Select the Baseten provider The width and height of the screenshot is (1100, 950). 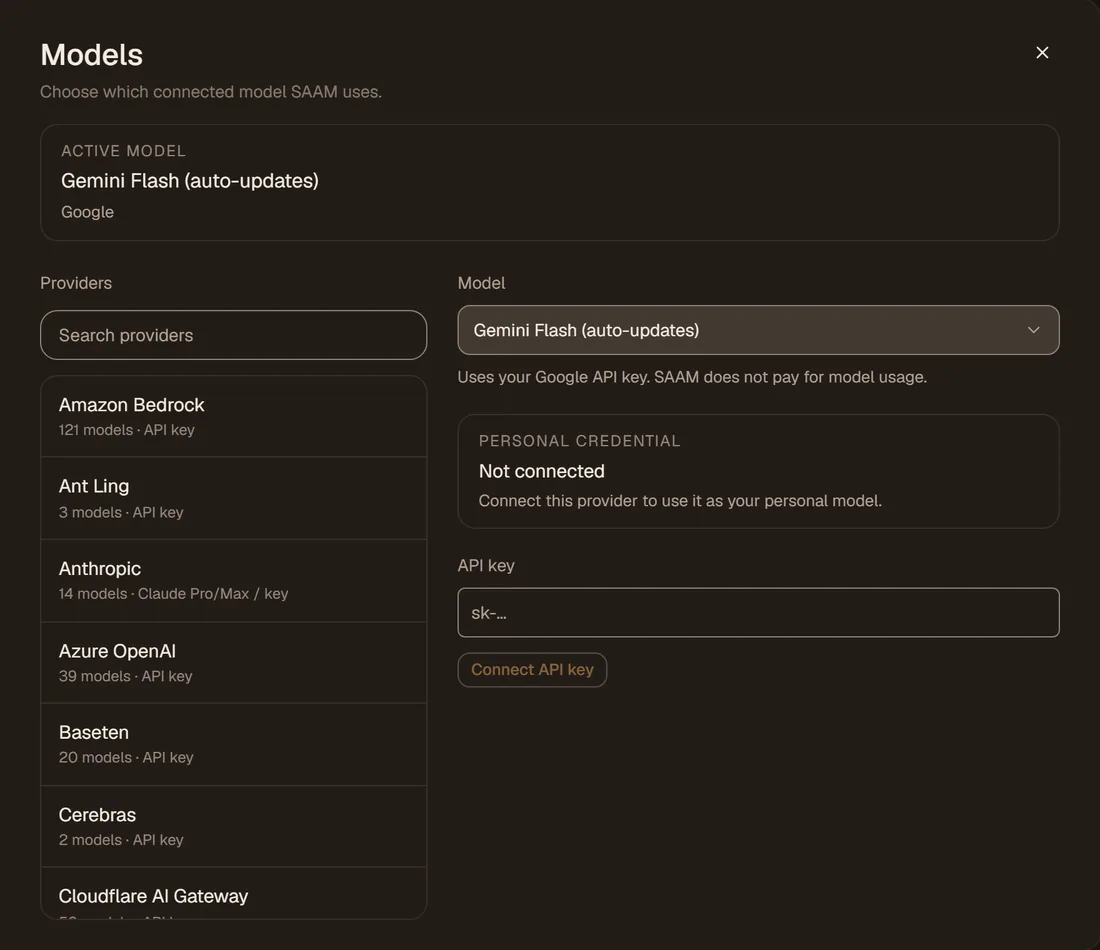tap(234, 744)
